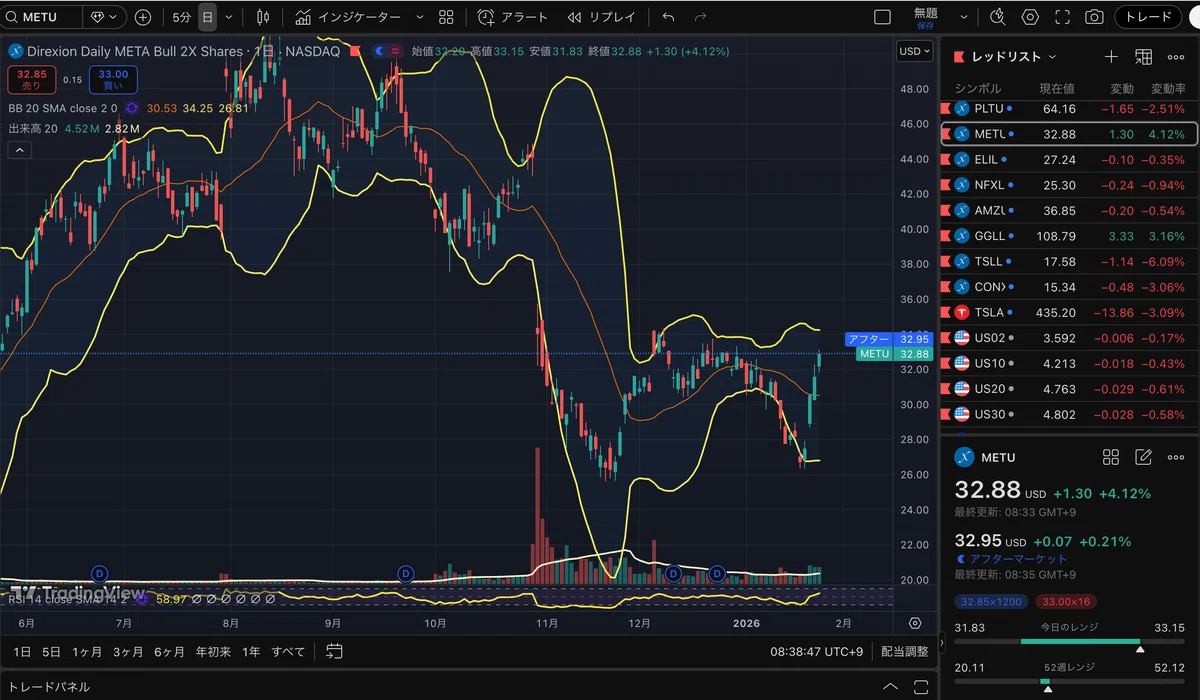Click the blue 買い buy button at 33.00
The width and height of the screenshot is (1200, 700).
pos(113,80)
